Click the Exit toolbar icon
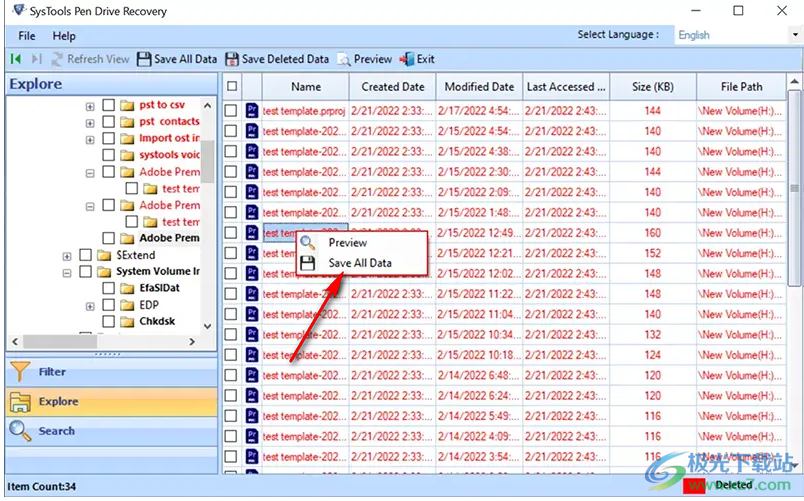 pos(406,59)
